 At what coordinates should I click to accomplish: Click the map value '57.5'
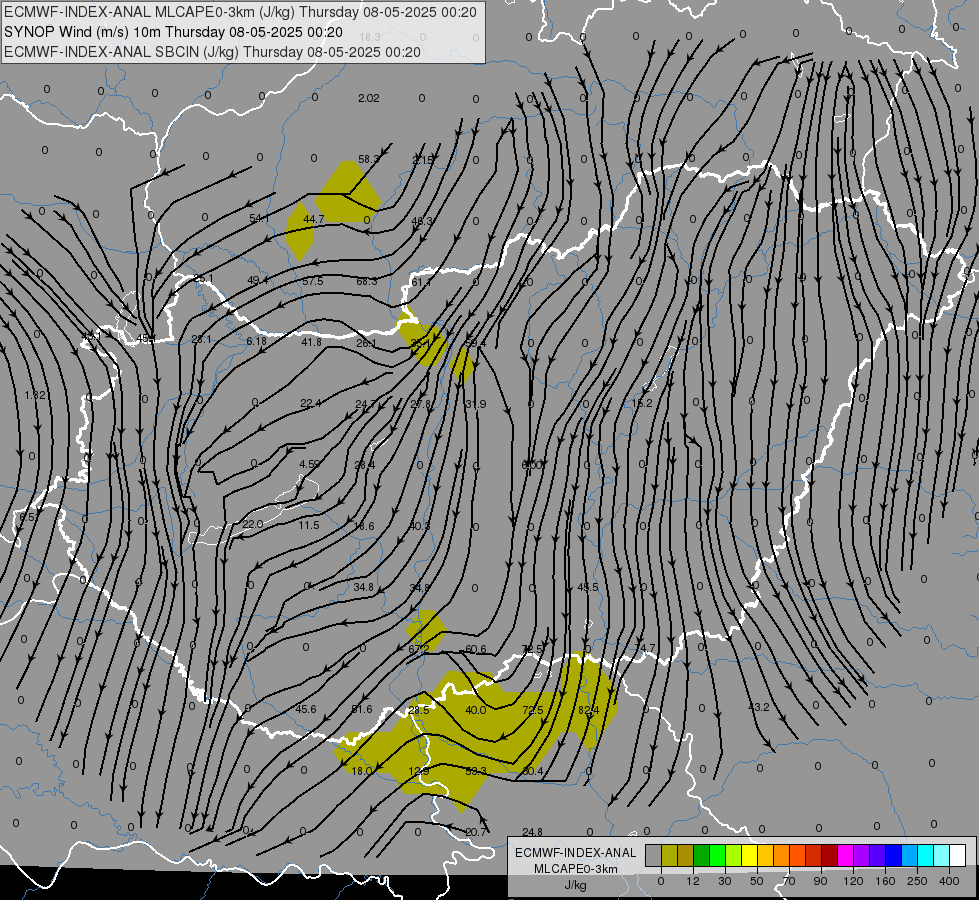[312, 281]
